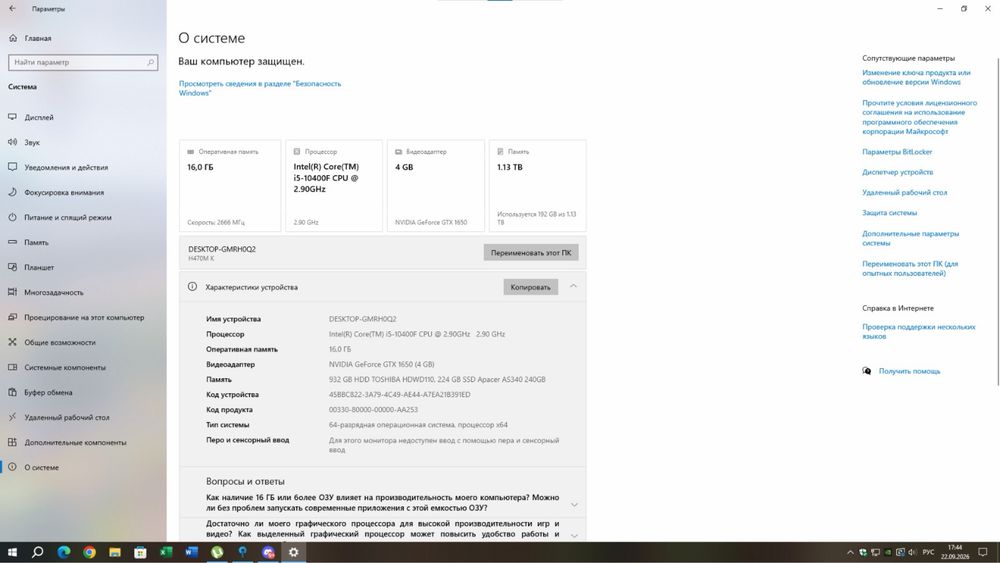Screen dimensions: 1000x563
Task: Collapse Характеристики устройства section chevron
Action: pyautogui.click(x=573, y=286)
